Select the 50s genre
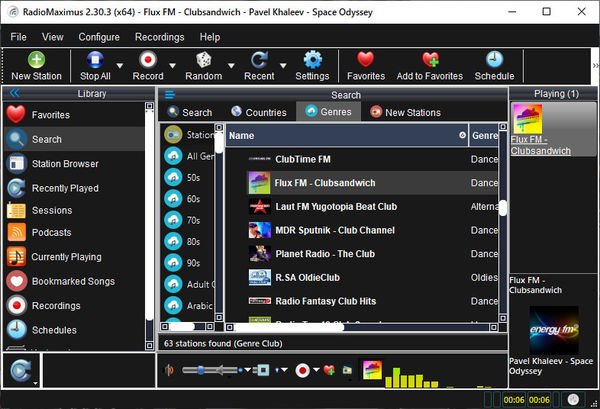Image resolution: width=600 pixels, height=409 pixels. (x=188, y=178)
